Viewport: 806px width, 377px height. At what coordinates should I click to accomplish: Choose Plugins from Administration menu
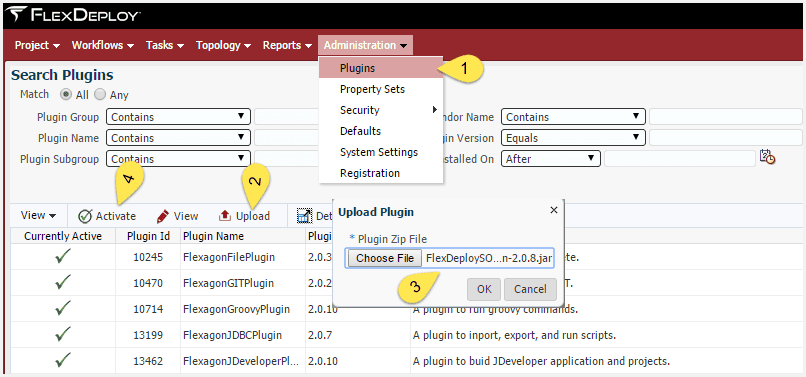pyautogui.click(x=381, y=68)
